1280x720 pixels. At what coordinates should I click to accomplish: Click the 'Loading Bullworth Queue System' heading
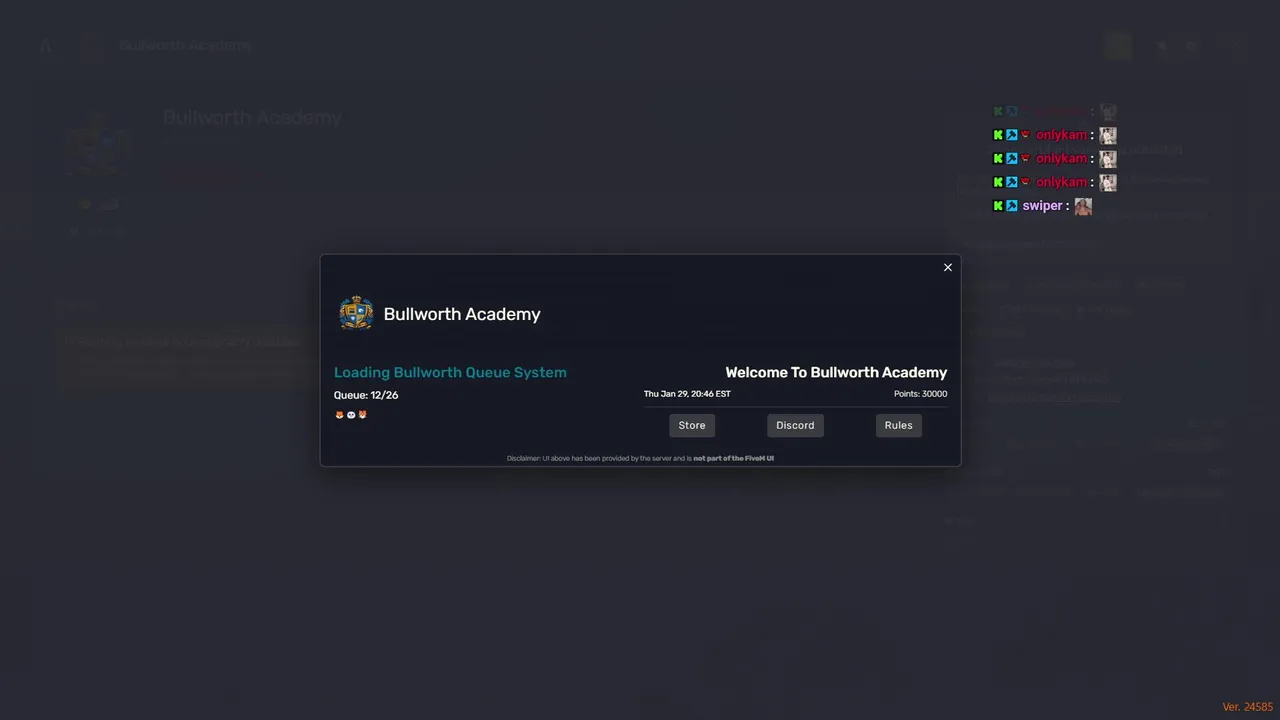450,372
